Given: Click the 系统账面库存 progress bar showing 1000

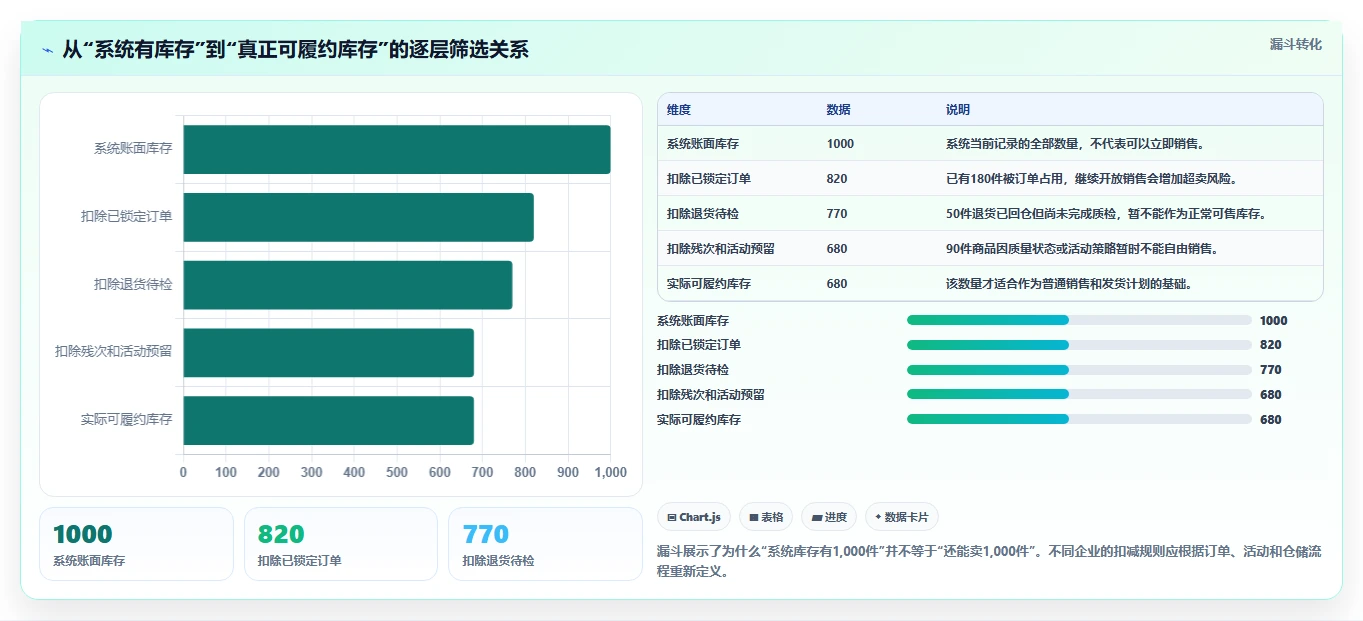Looking at the screenshot, I should 1079,320.
